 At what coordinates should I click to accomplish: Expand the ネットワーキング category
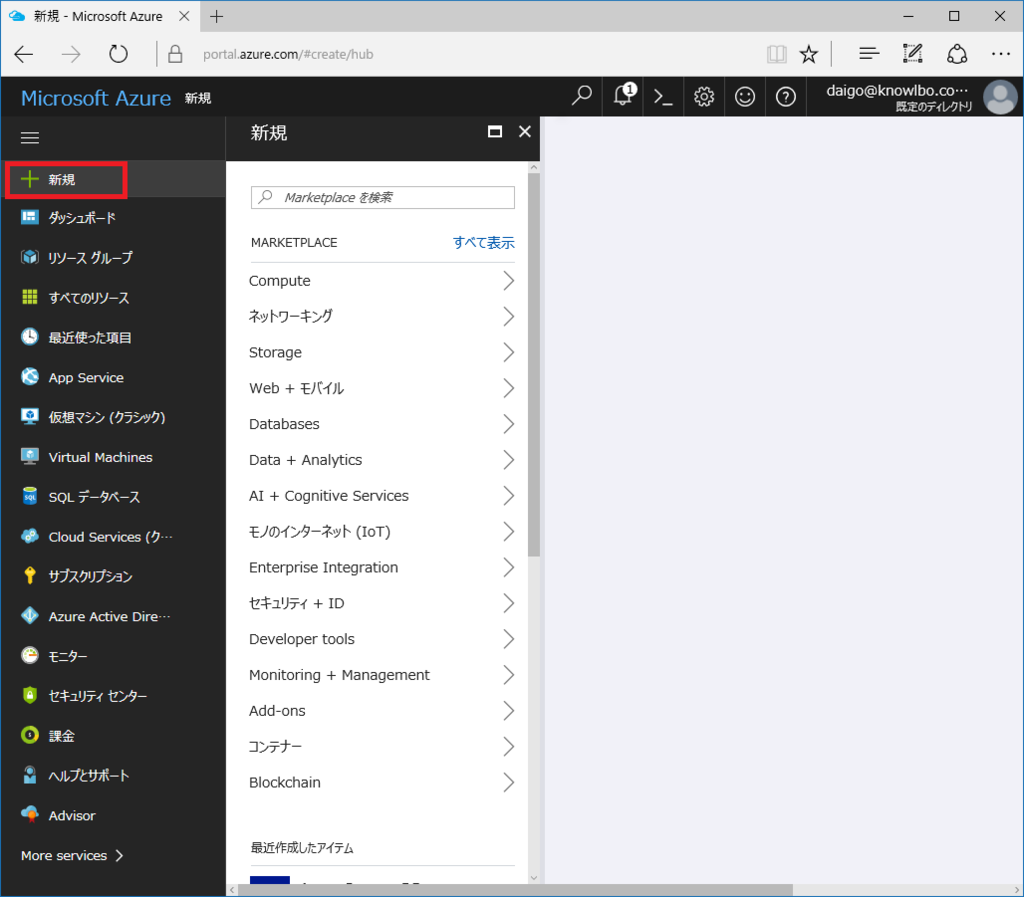[381, 317]
